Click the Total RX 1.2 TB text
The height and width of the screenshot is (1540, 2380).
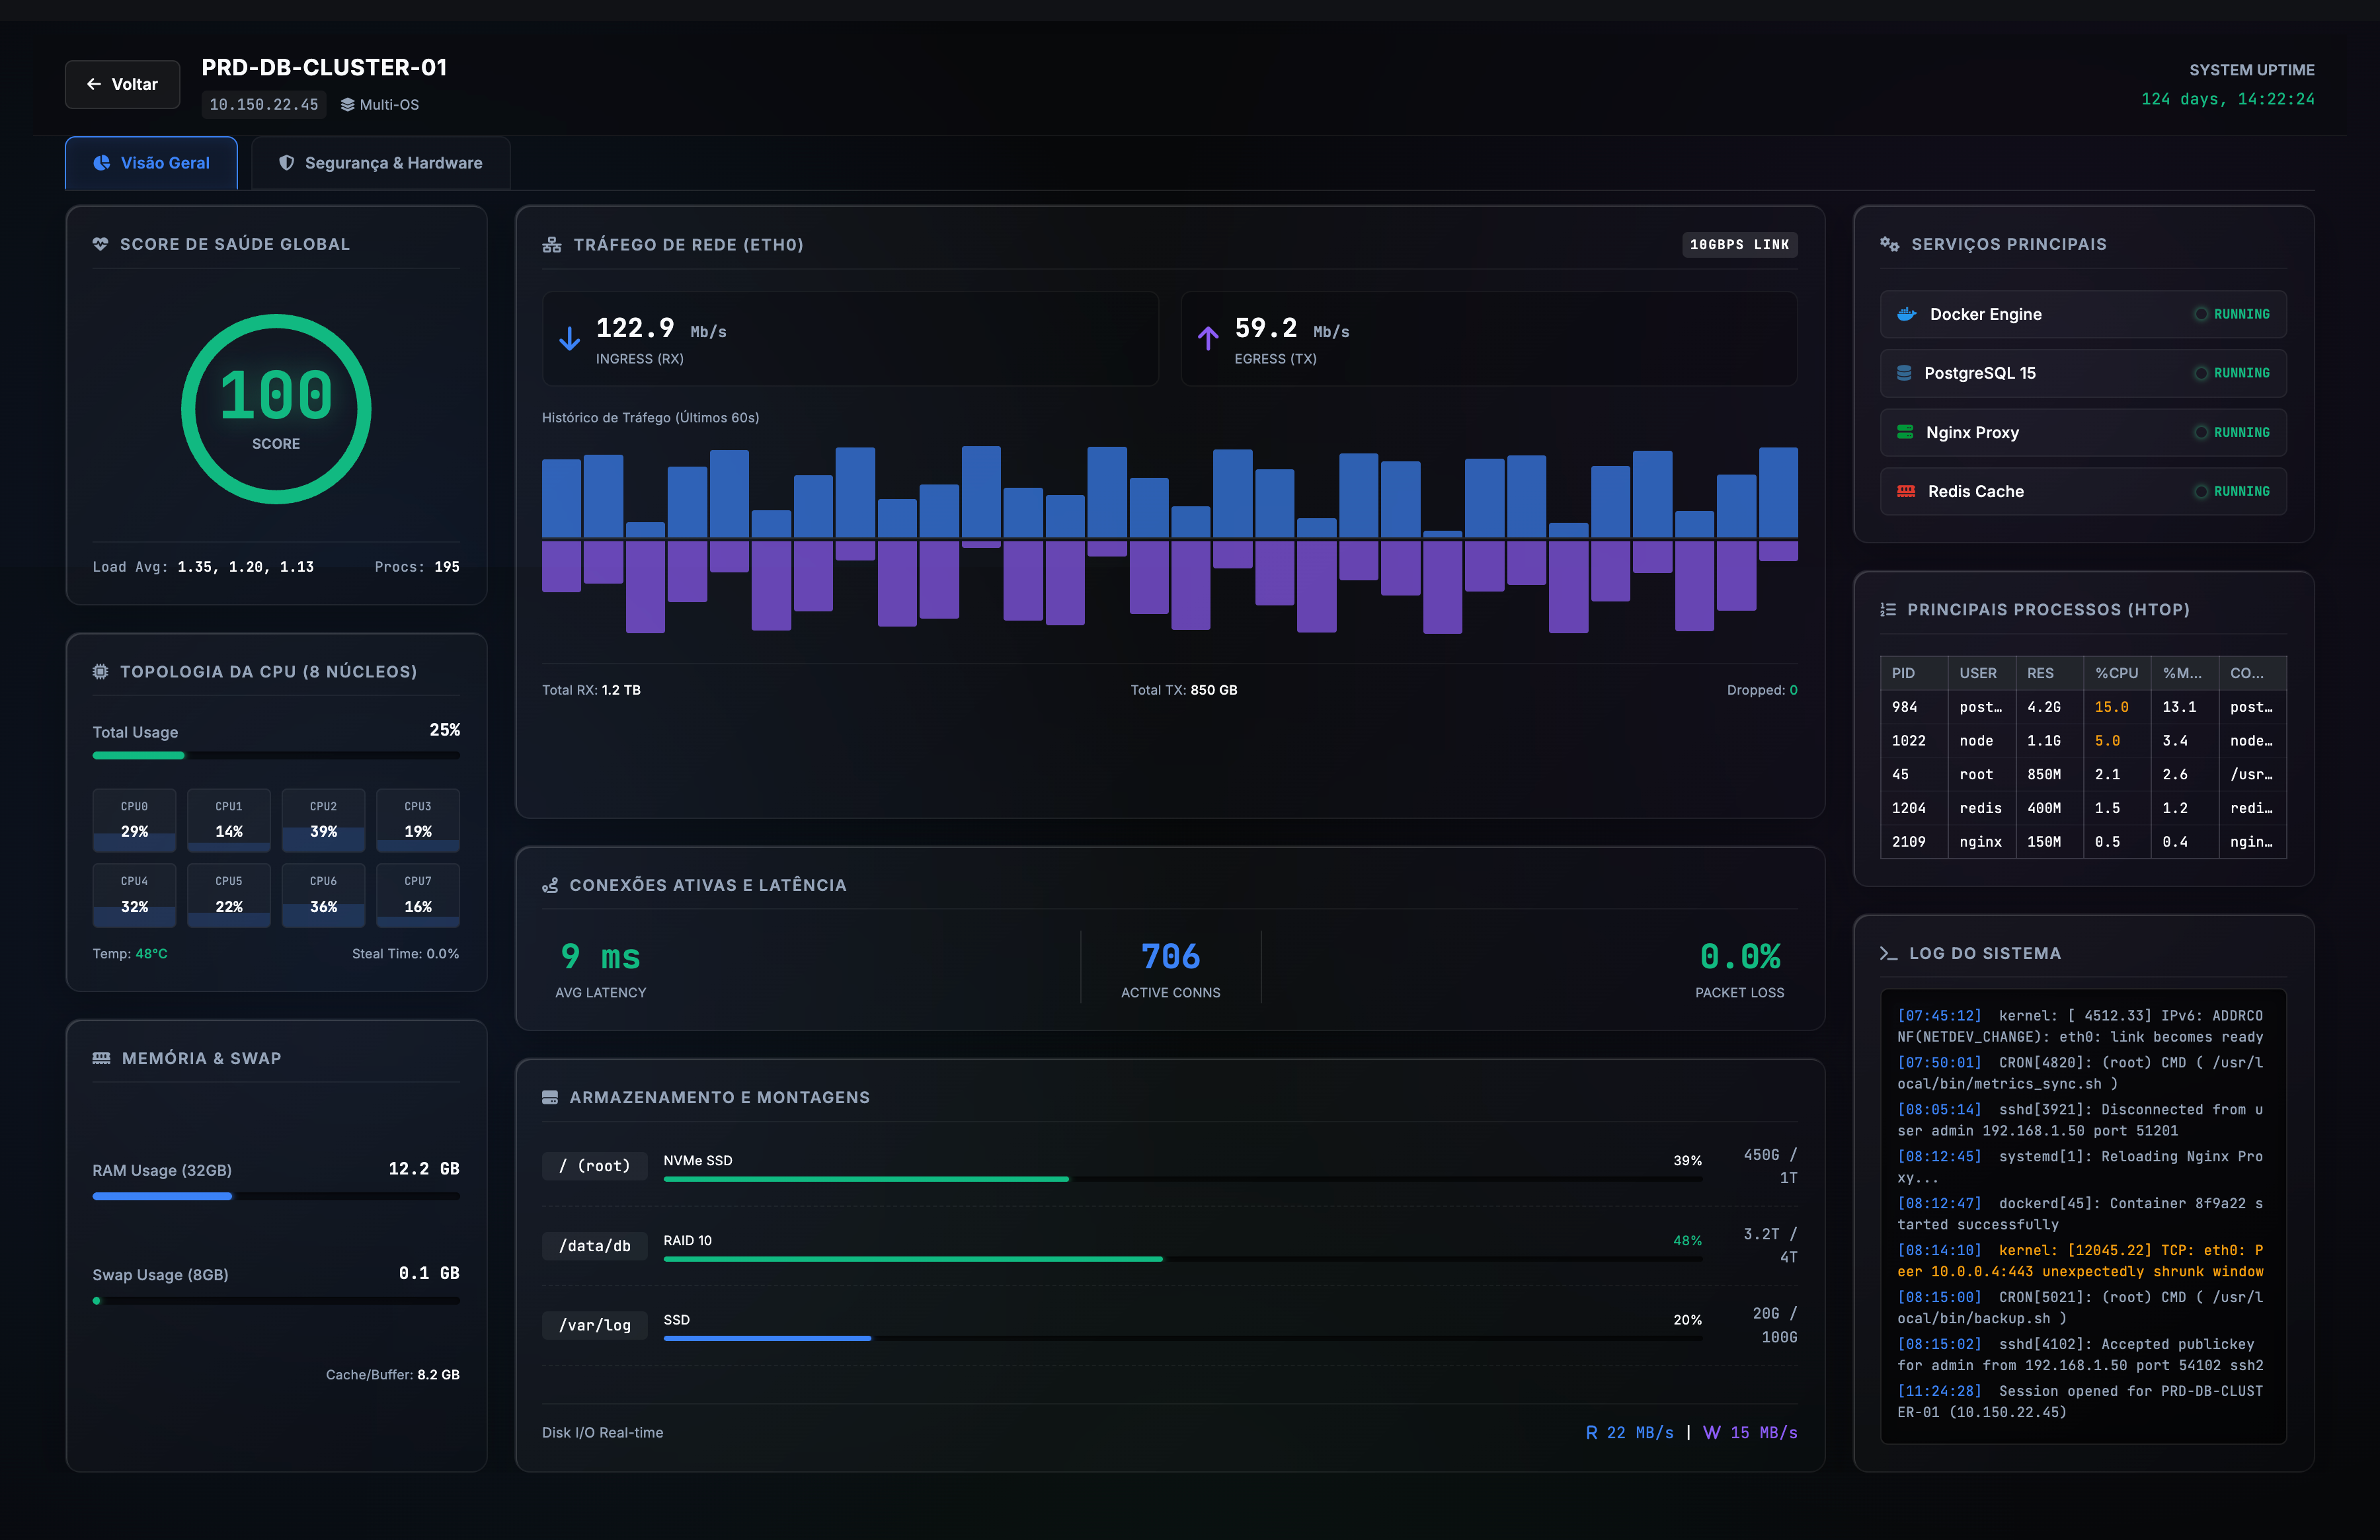(591, 690)
